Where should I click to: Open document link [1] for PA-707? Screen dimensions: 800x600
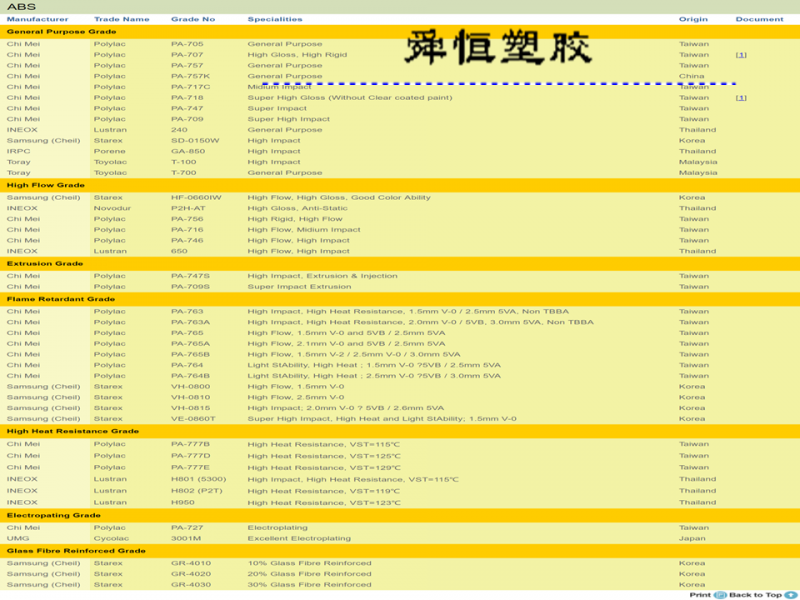click(741, 55)
